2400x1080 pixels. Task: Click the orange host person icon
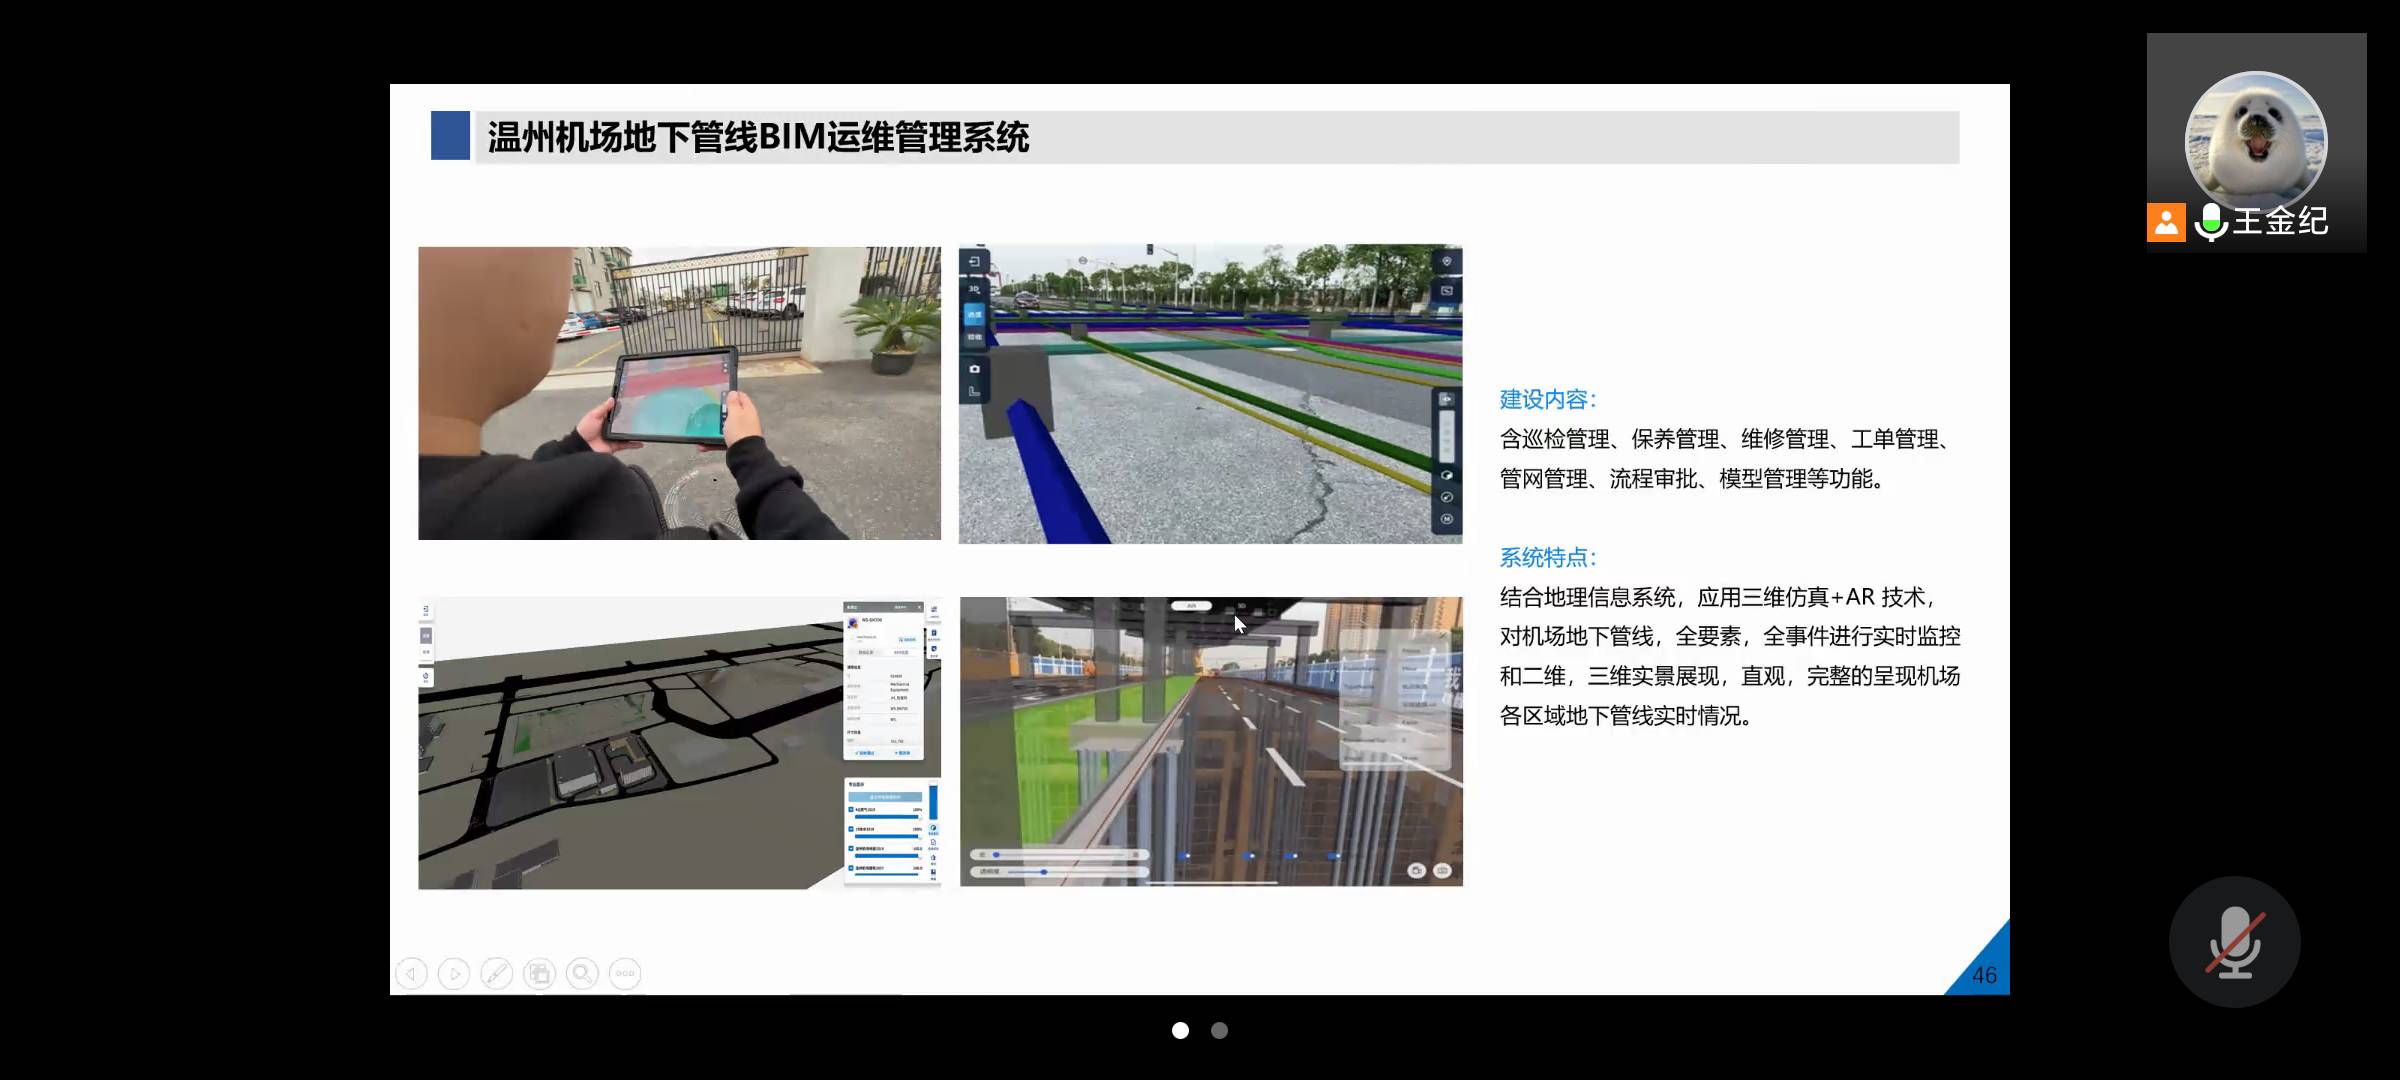2165,222
